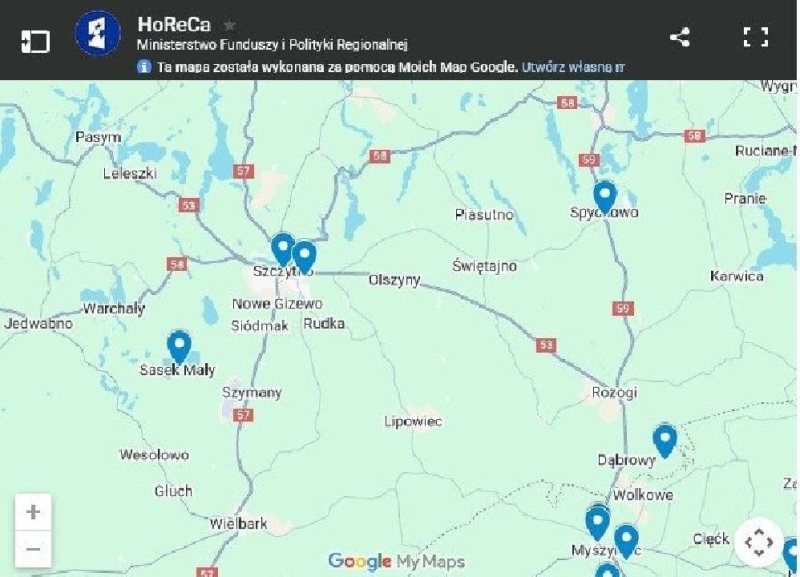Click the Rozogi town label
This screenshot has width=800, height=577.
coord(614,392)
